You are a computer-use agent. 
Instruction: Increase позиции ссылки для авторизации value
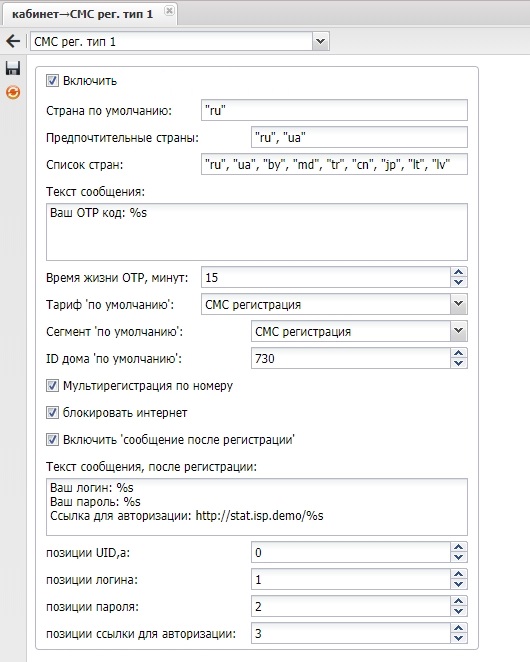[x=459, y=629]
